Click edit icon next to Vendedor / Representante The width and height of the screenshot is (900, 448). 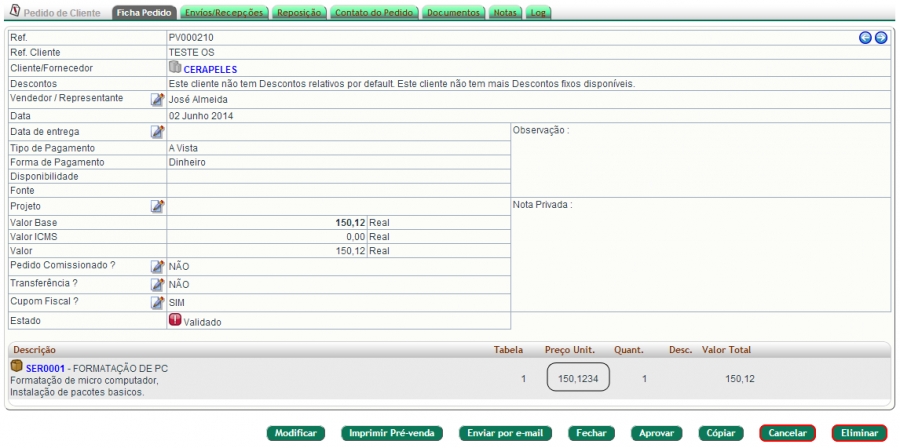tap(157, 100)
